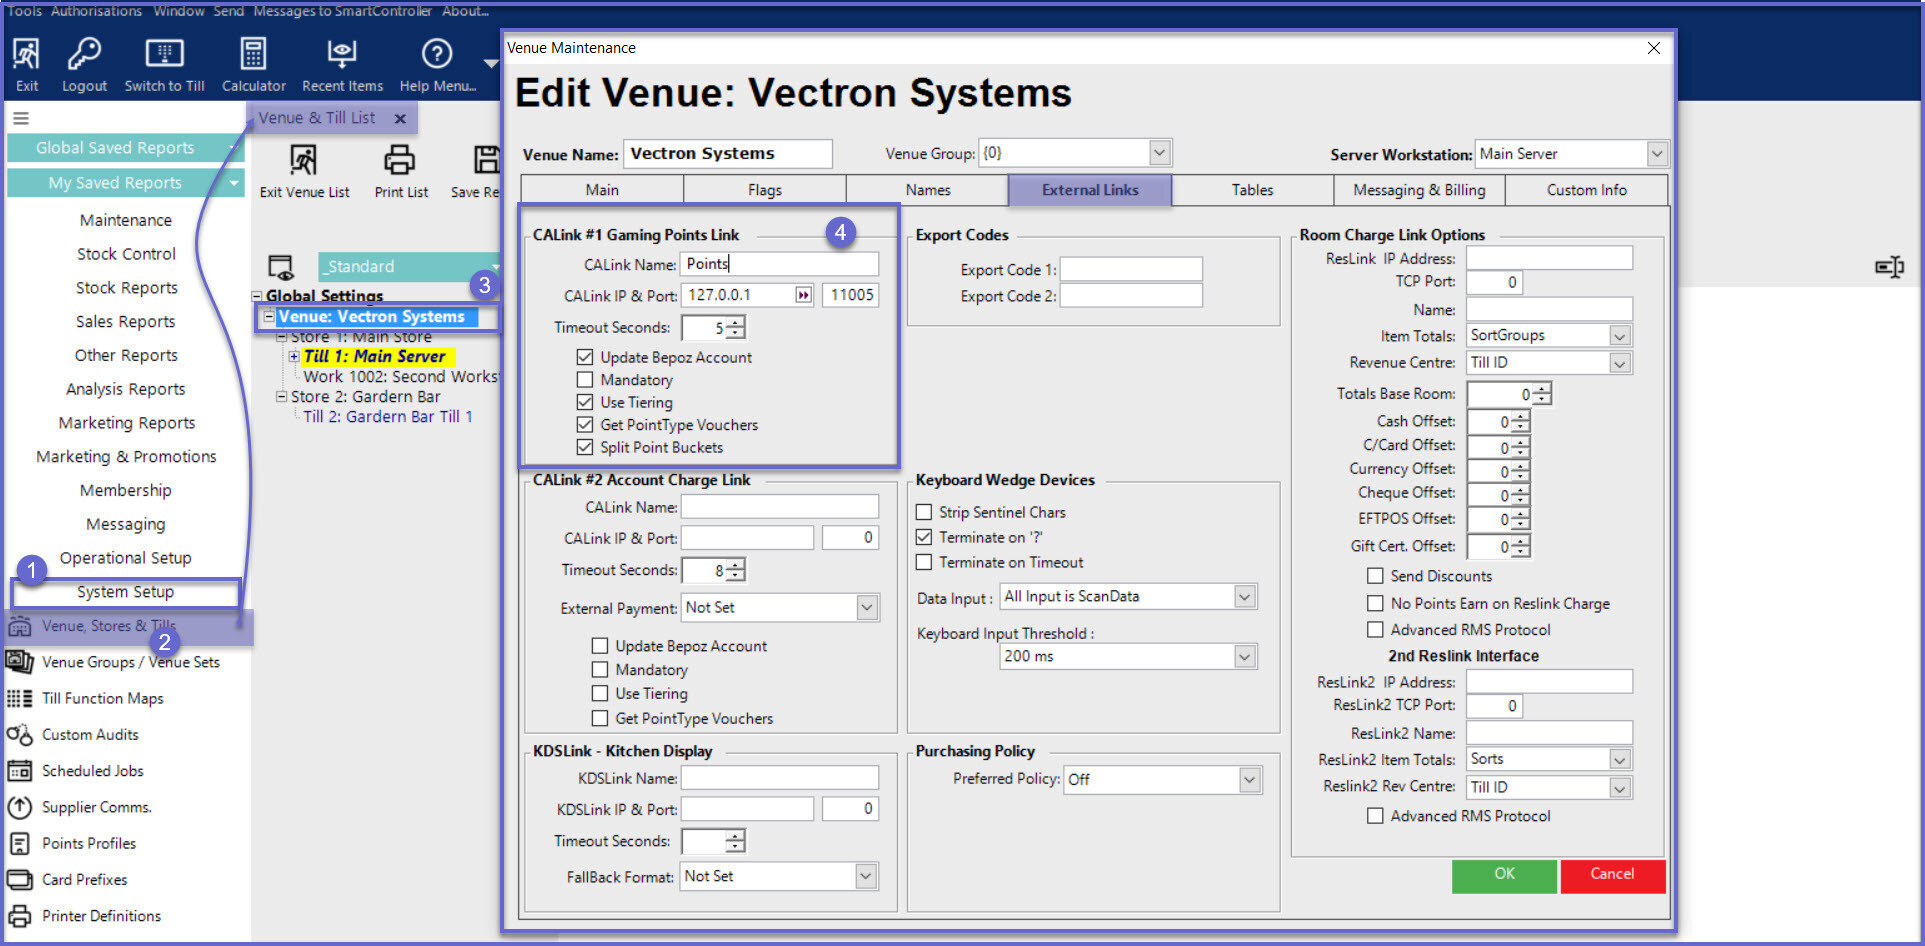Click the Export Code 1 field
This screenshot has height=946, width=1925.
point(1131,270)
